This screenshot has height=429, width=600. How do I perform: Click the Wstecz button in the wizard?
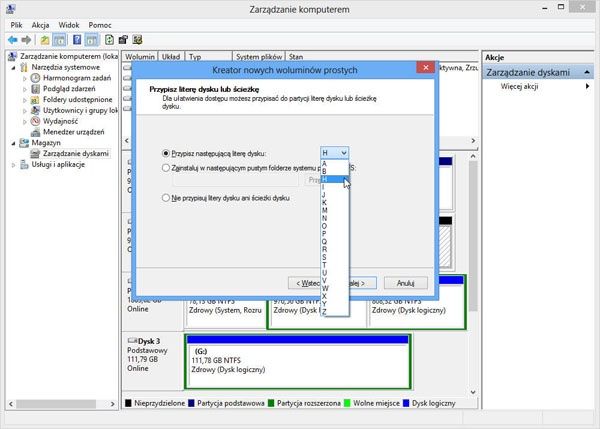pos(305,283)
